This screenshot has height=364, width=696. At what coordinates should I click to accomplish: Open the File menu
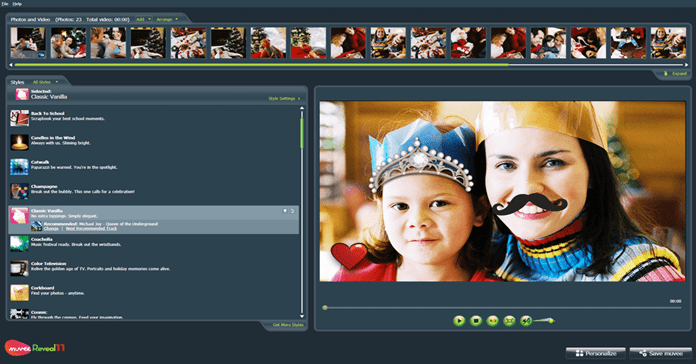tap(5, 4)
